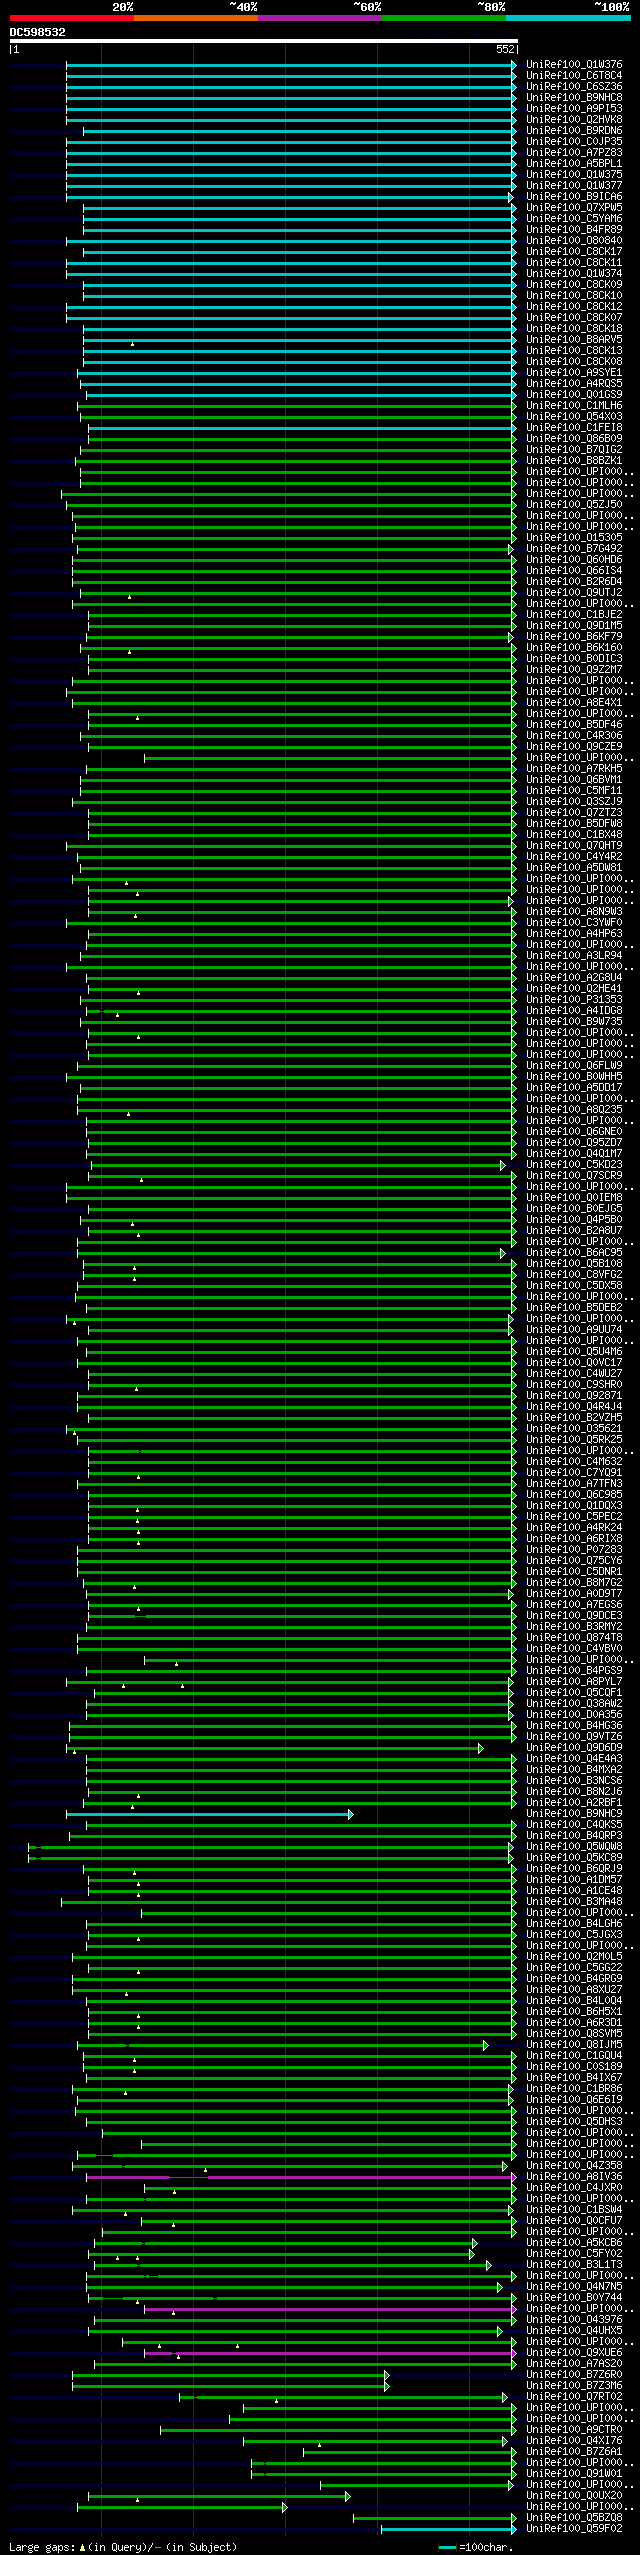This screenshot has width=640, height=2555.
Task: Open the UniRef100_B9ICA6 entry
Action: 574,196
